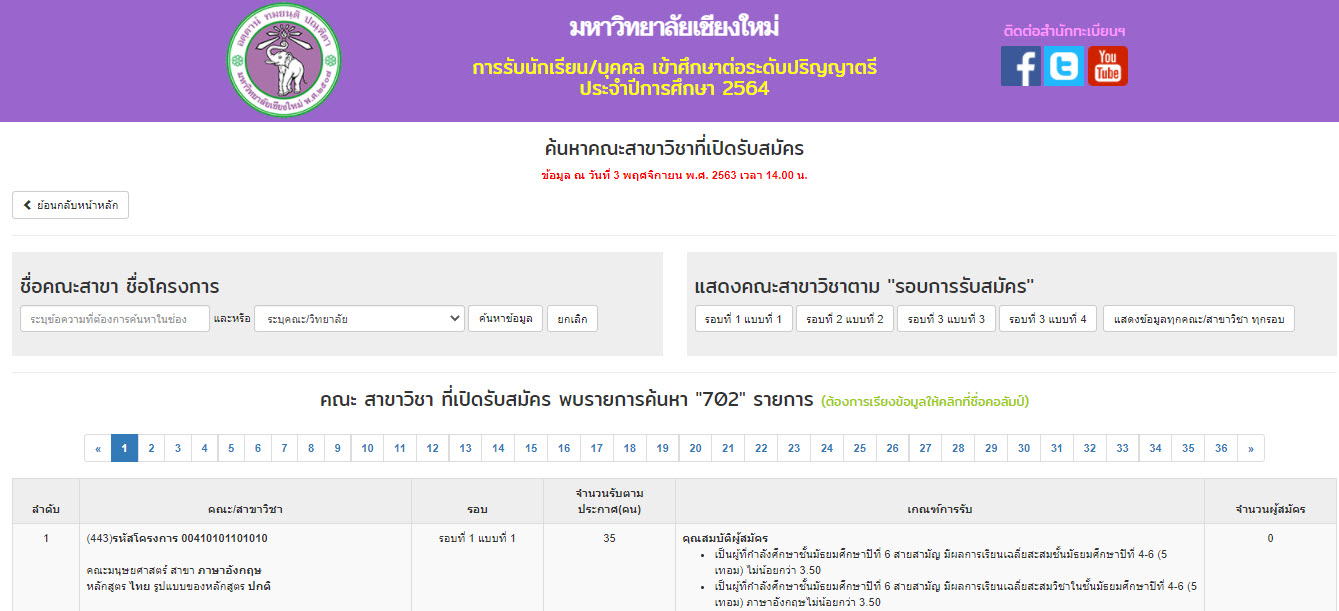
Task: Open the university's YouTube channel
Action: click(x=1107, y=67)
